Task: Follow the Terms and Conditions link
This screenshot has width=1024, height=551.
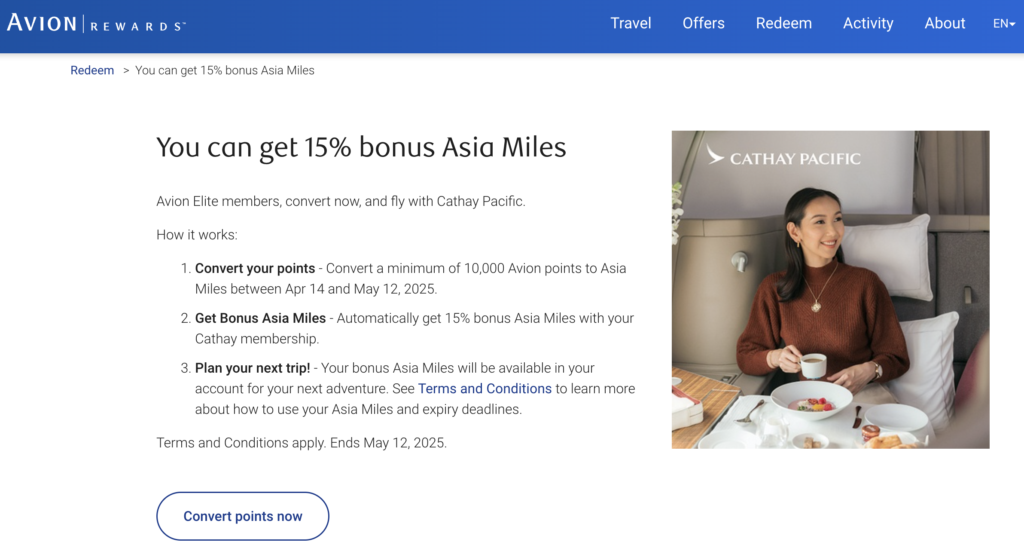Action: [x=485, y=388]
